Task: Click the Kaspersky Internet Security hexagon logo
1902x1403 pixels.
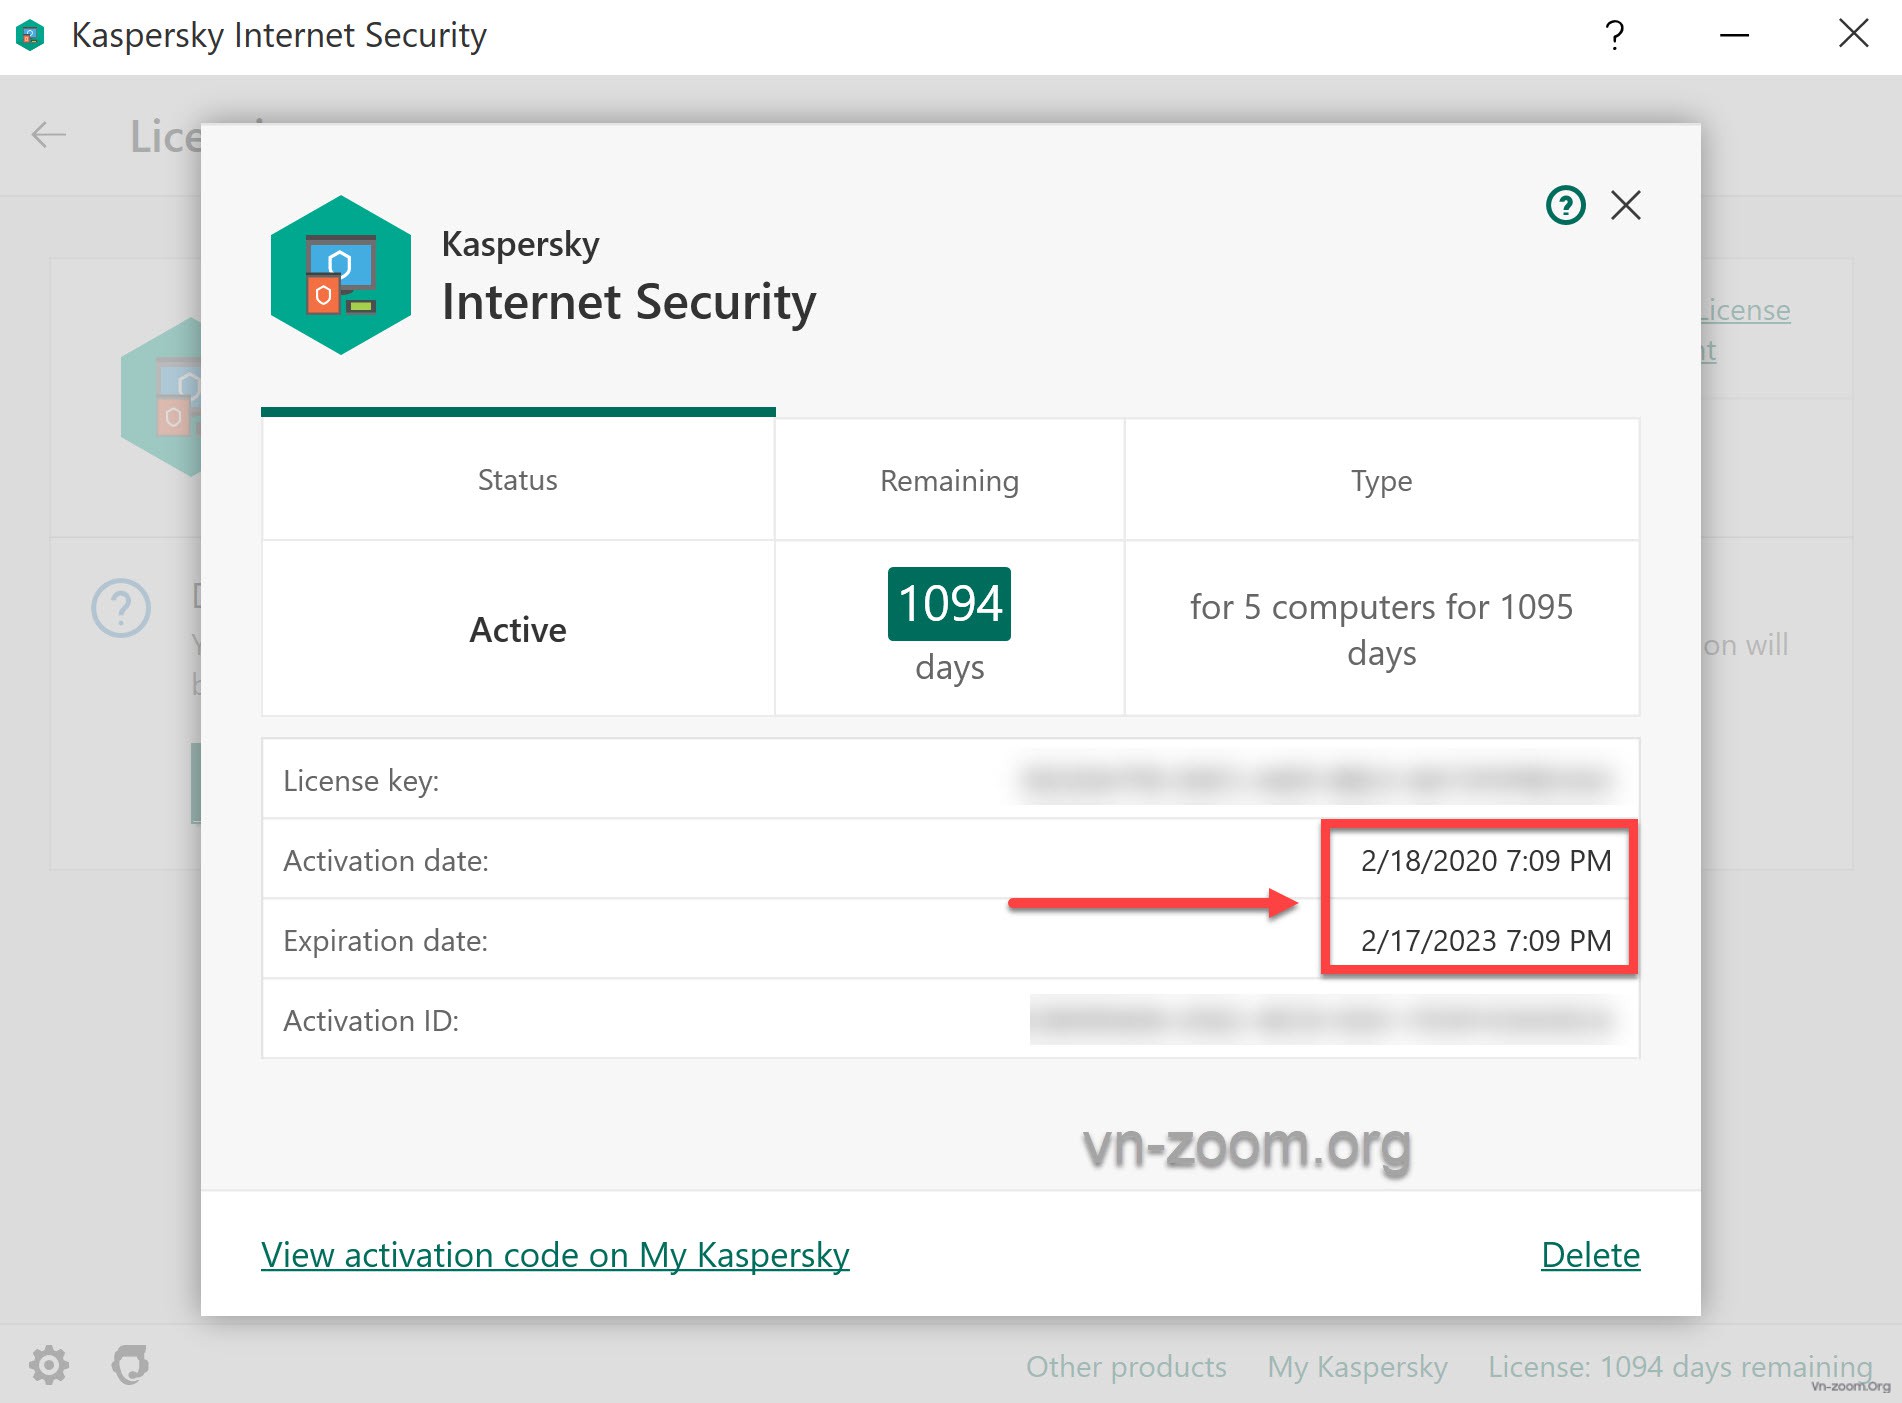Action: [341, 275]
